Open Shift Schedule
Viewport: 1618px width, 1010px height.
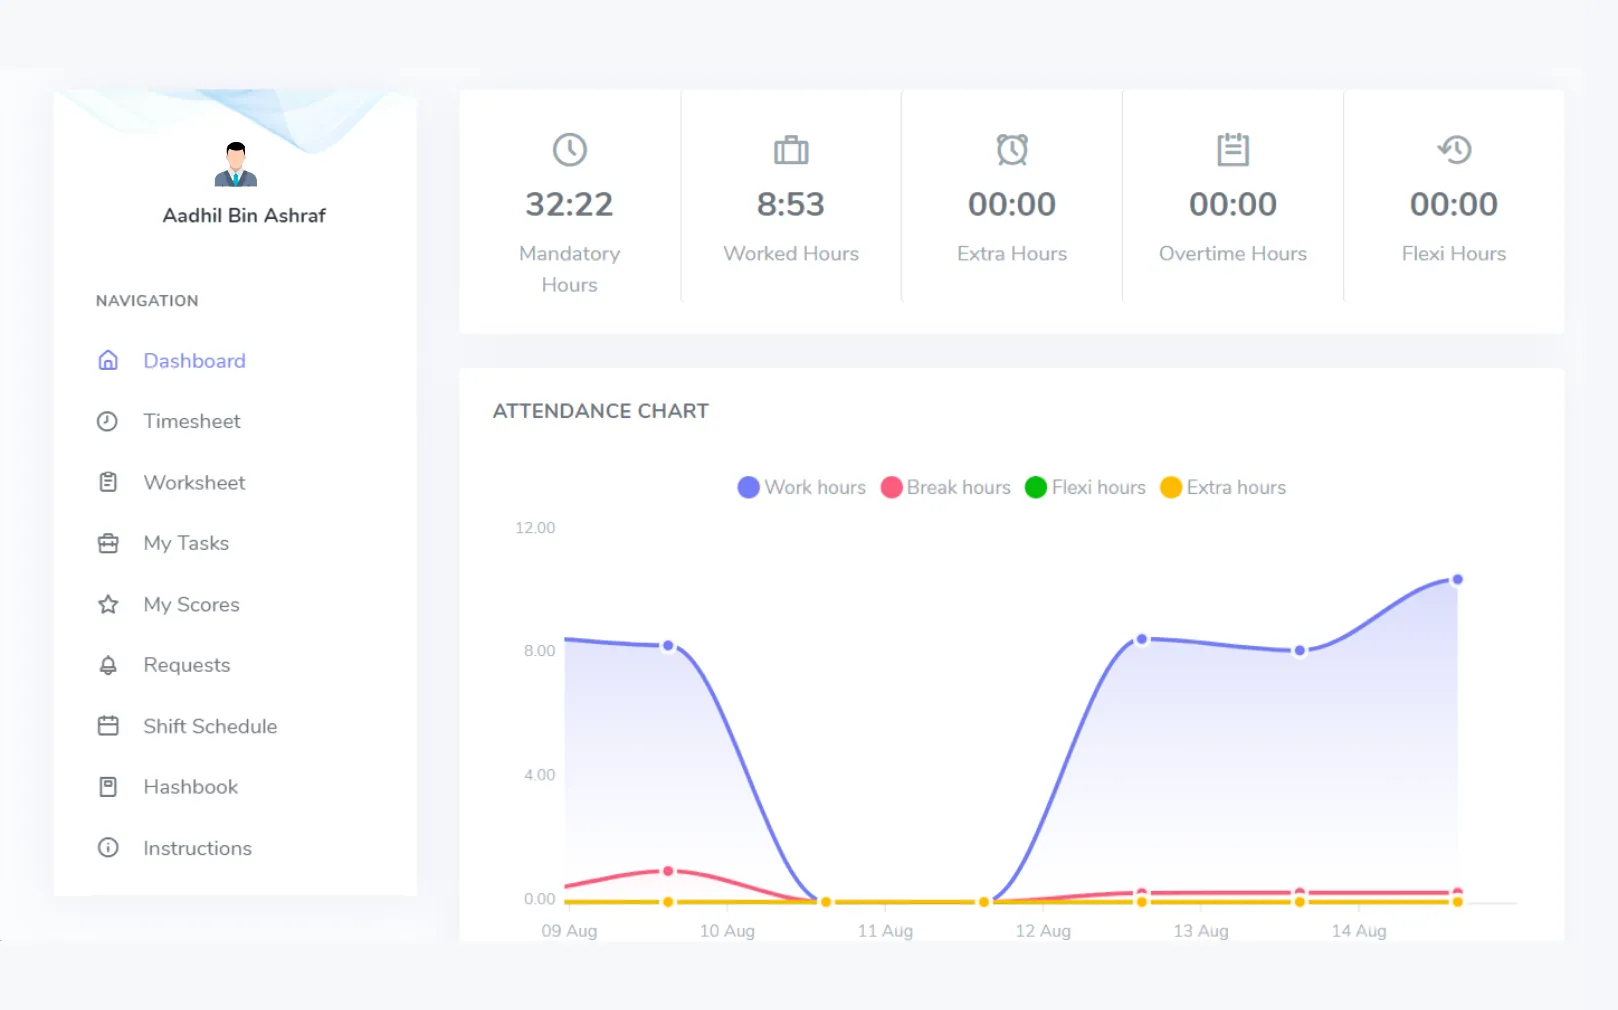tap(210, 726)
